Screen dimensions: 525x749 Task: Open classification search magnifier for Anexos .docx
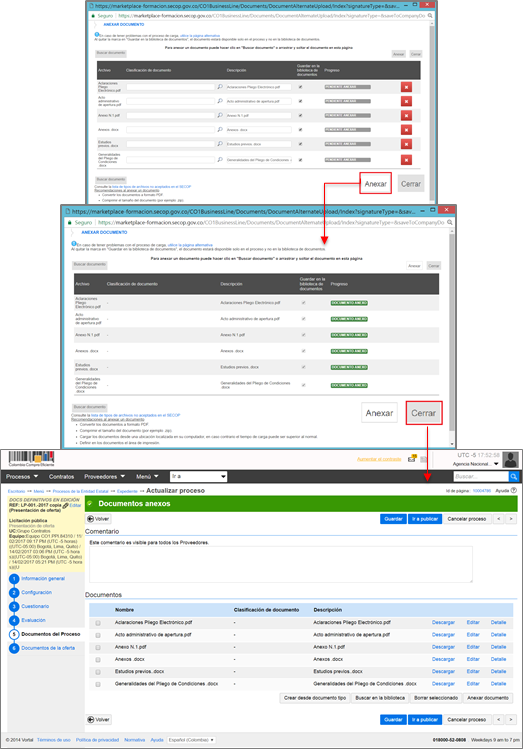(220, 129)
